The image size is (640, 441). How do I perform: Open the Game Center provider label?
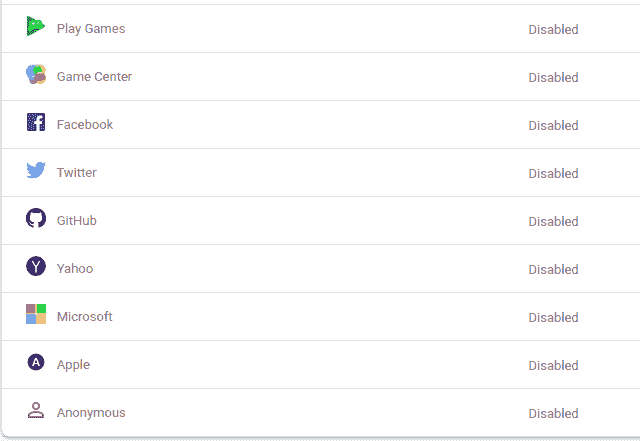94,77
